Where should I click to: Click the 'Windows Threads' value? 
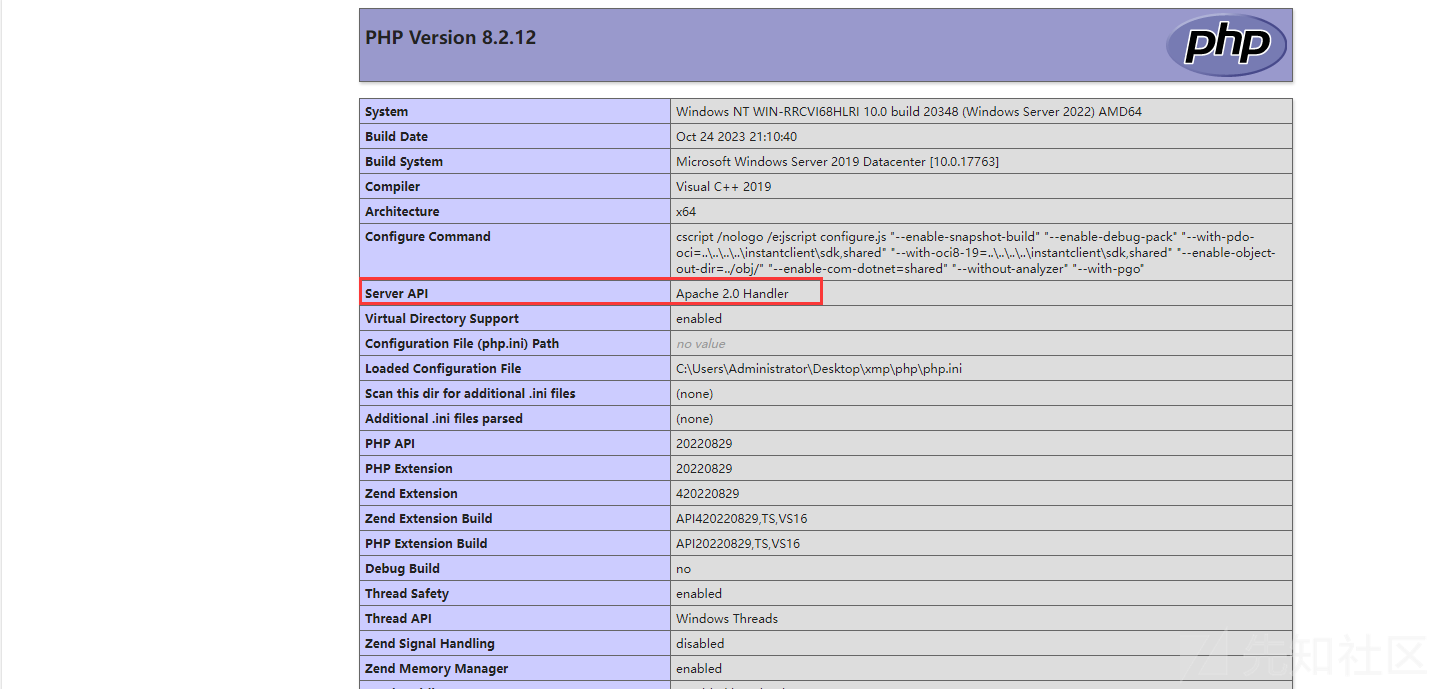point(727,619)
